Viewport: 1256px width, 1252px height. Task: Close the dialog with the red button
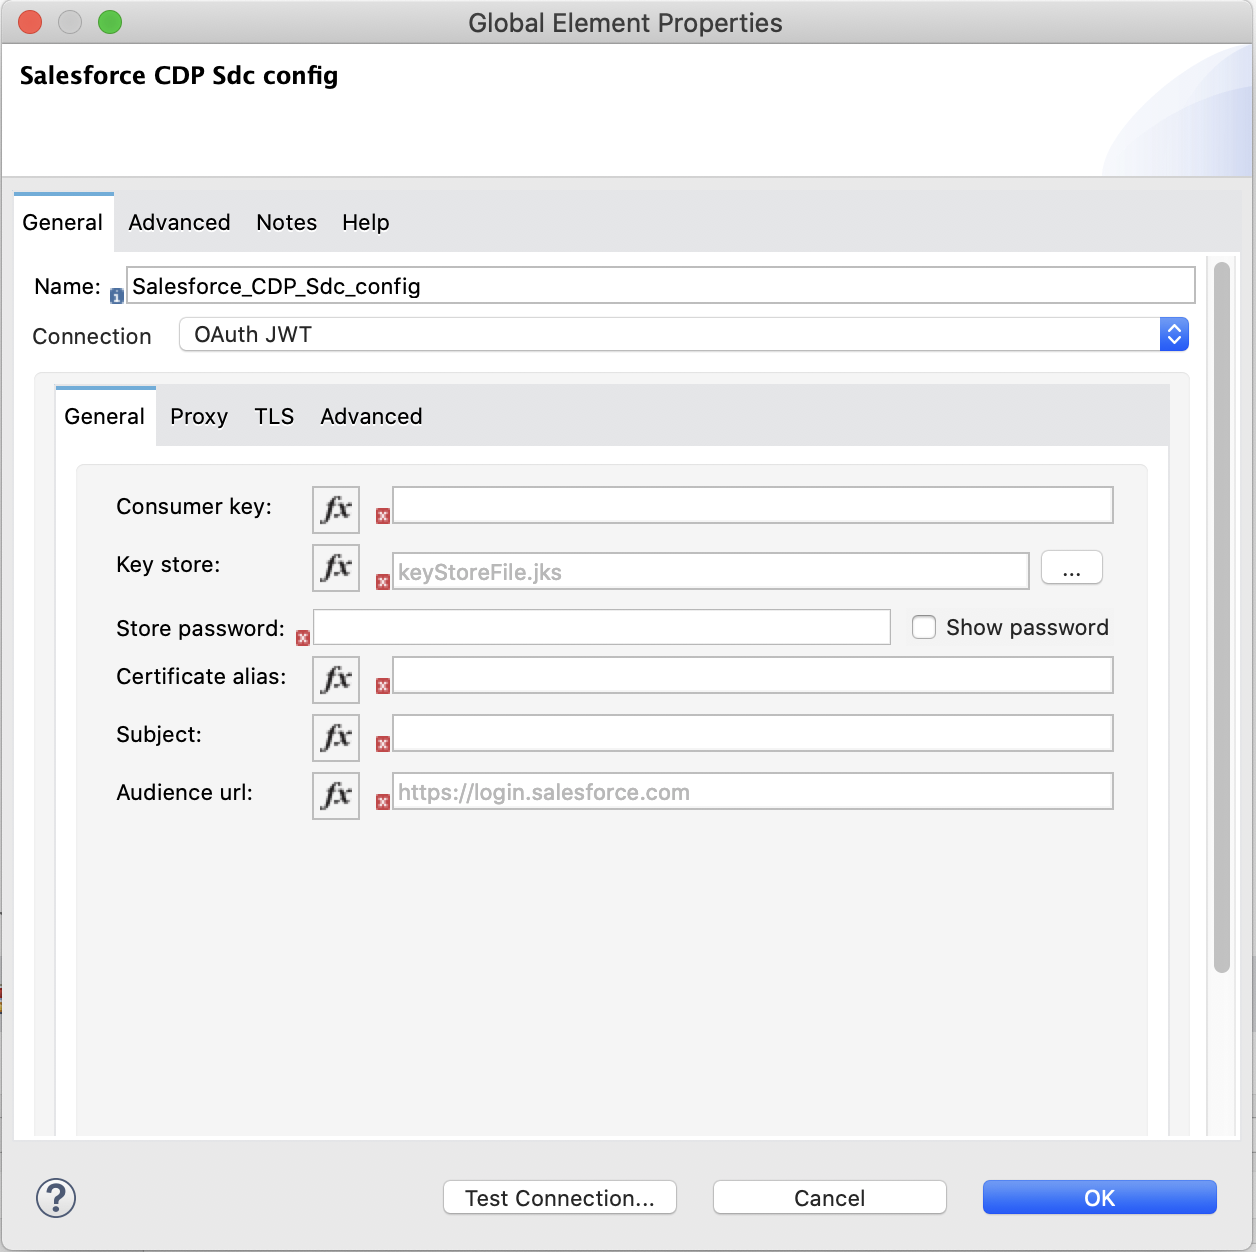30,22
